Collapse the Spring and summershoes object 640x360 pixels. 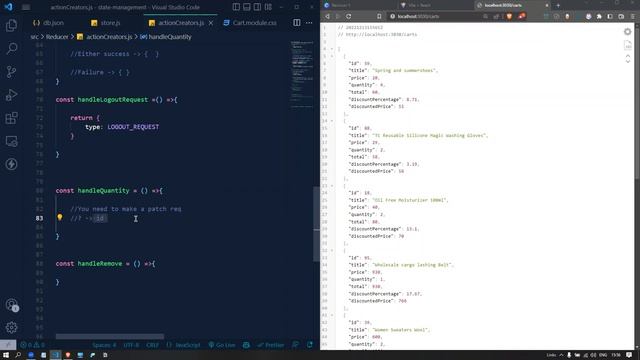pos(332,56)
